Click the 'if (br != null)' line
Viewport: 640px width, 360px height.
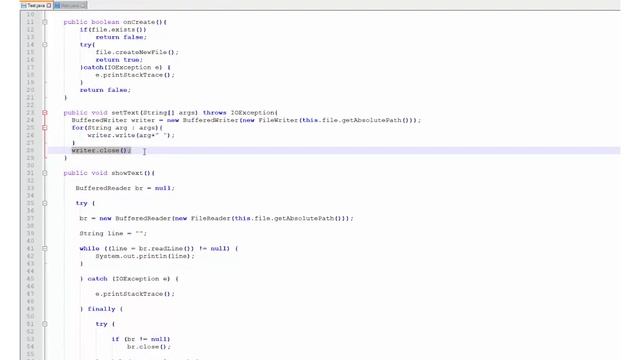click(x=141, y=339)
